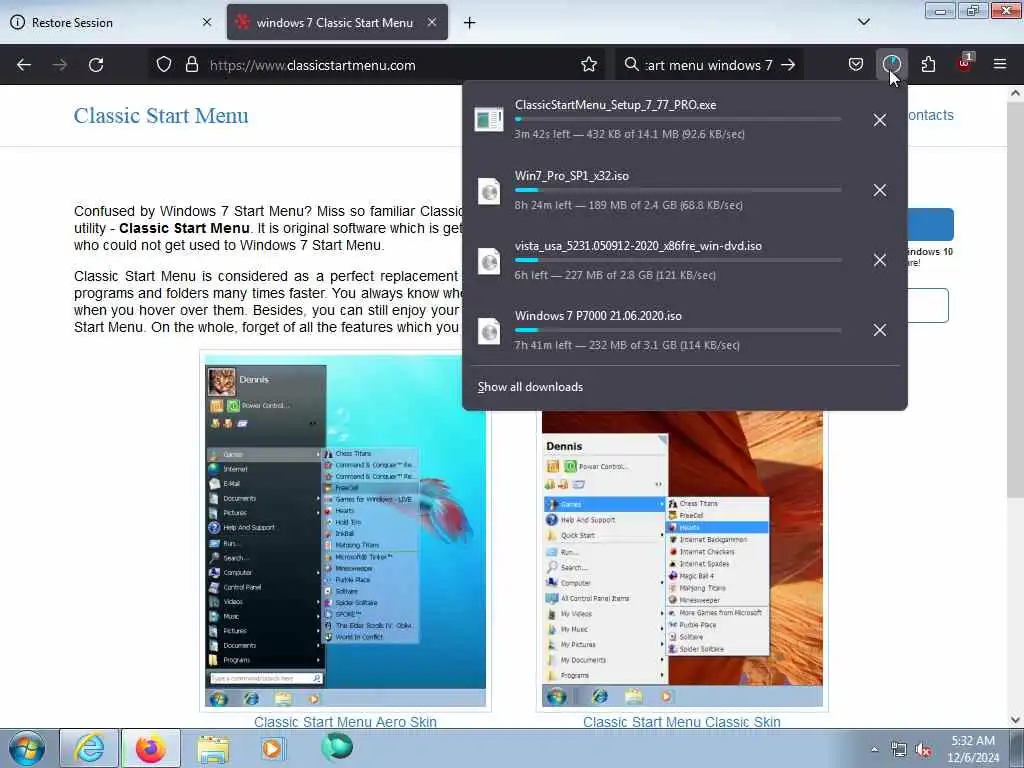Click Windows 7 P7000 download progress bar

[678, 330]
